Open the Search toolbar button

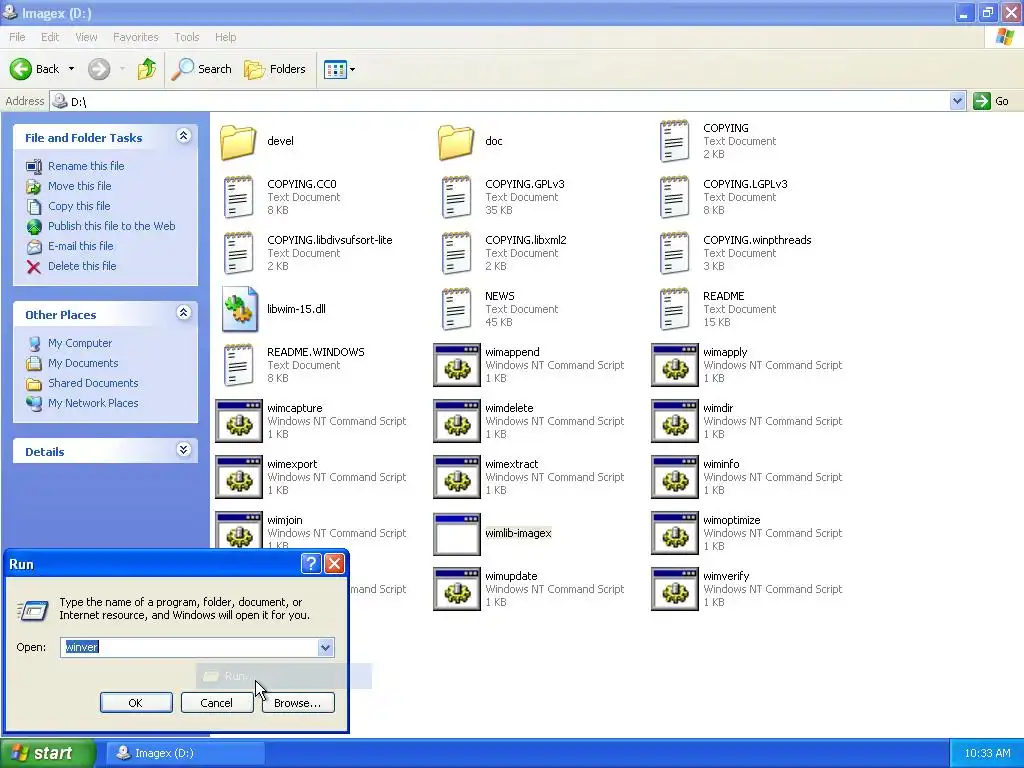point(202,69)
